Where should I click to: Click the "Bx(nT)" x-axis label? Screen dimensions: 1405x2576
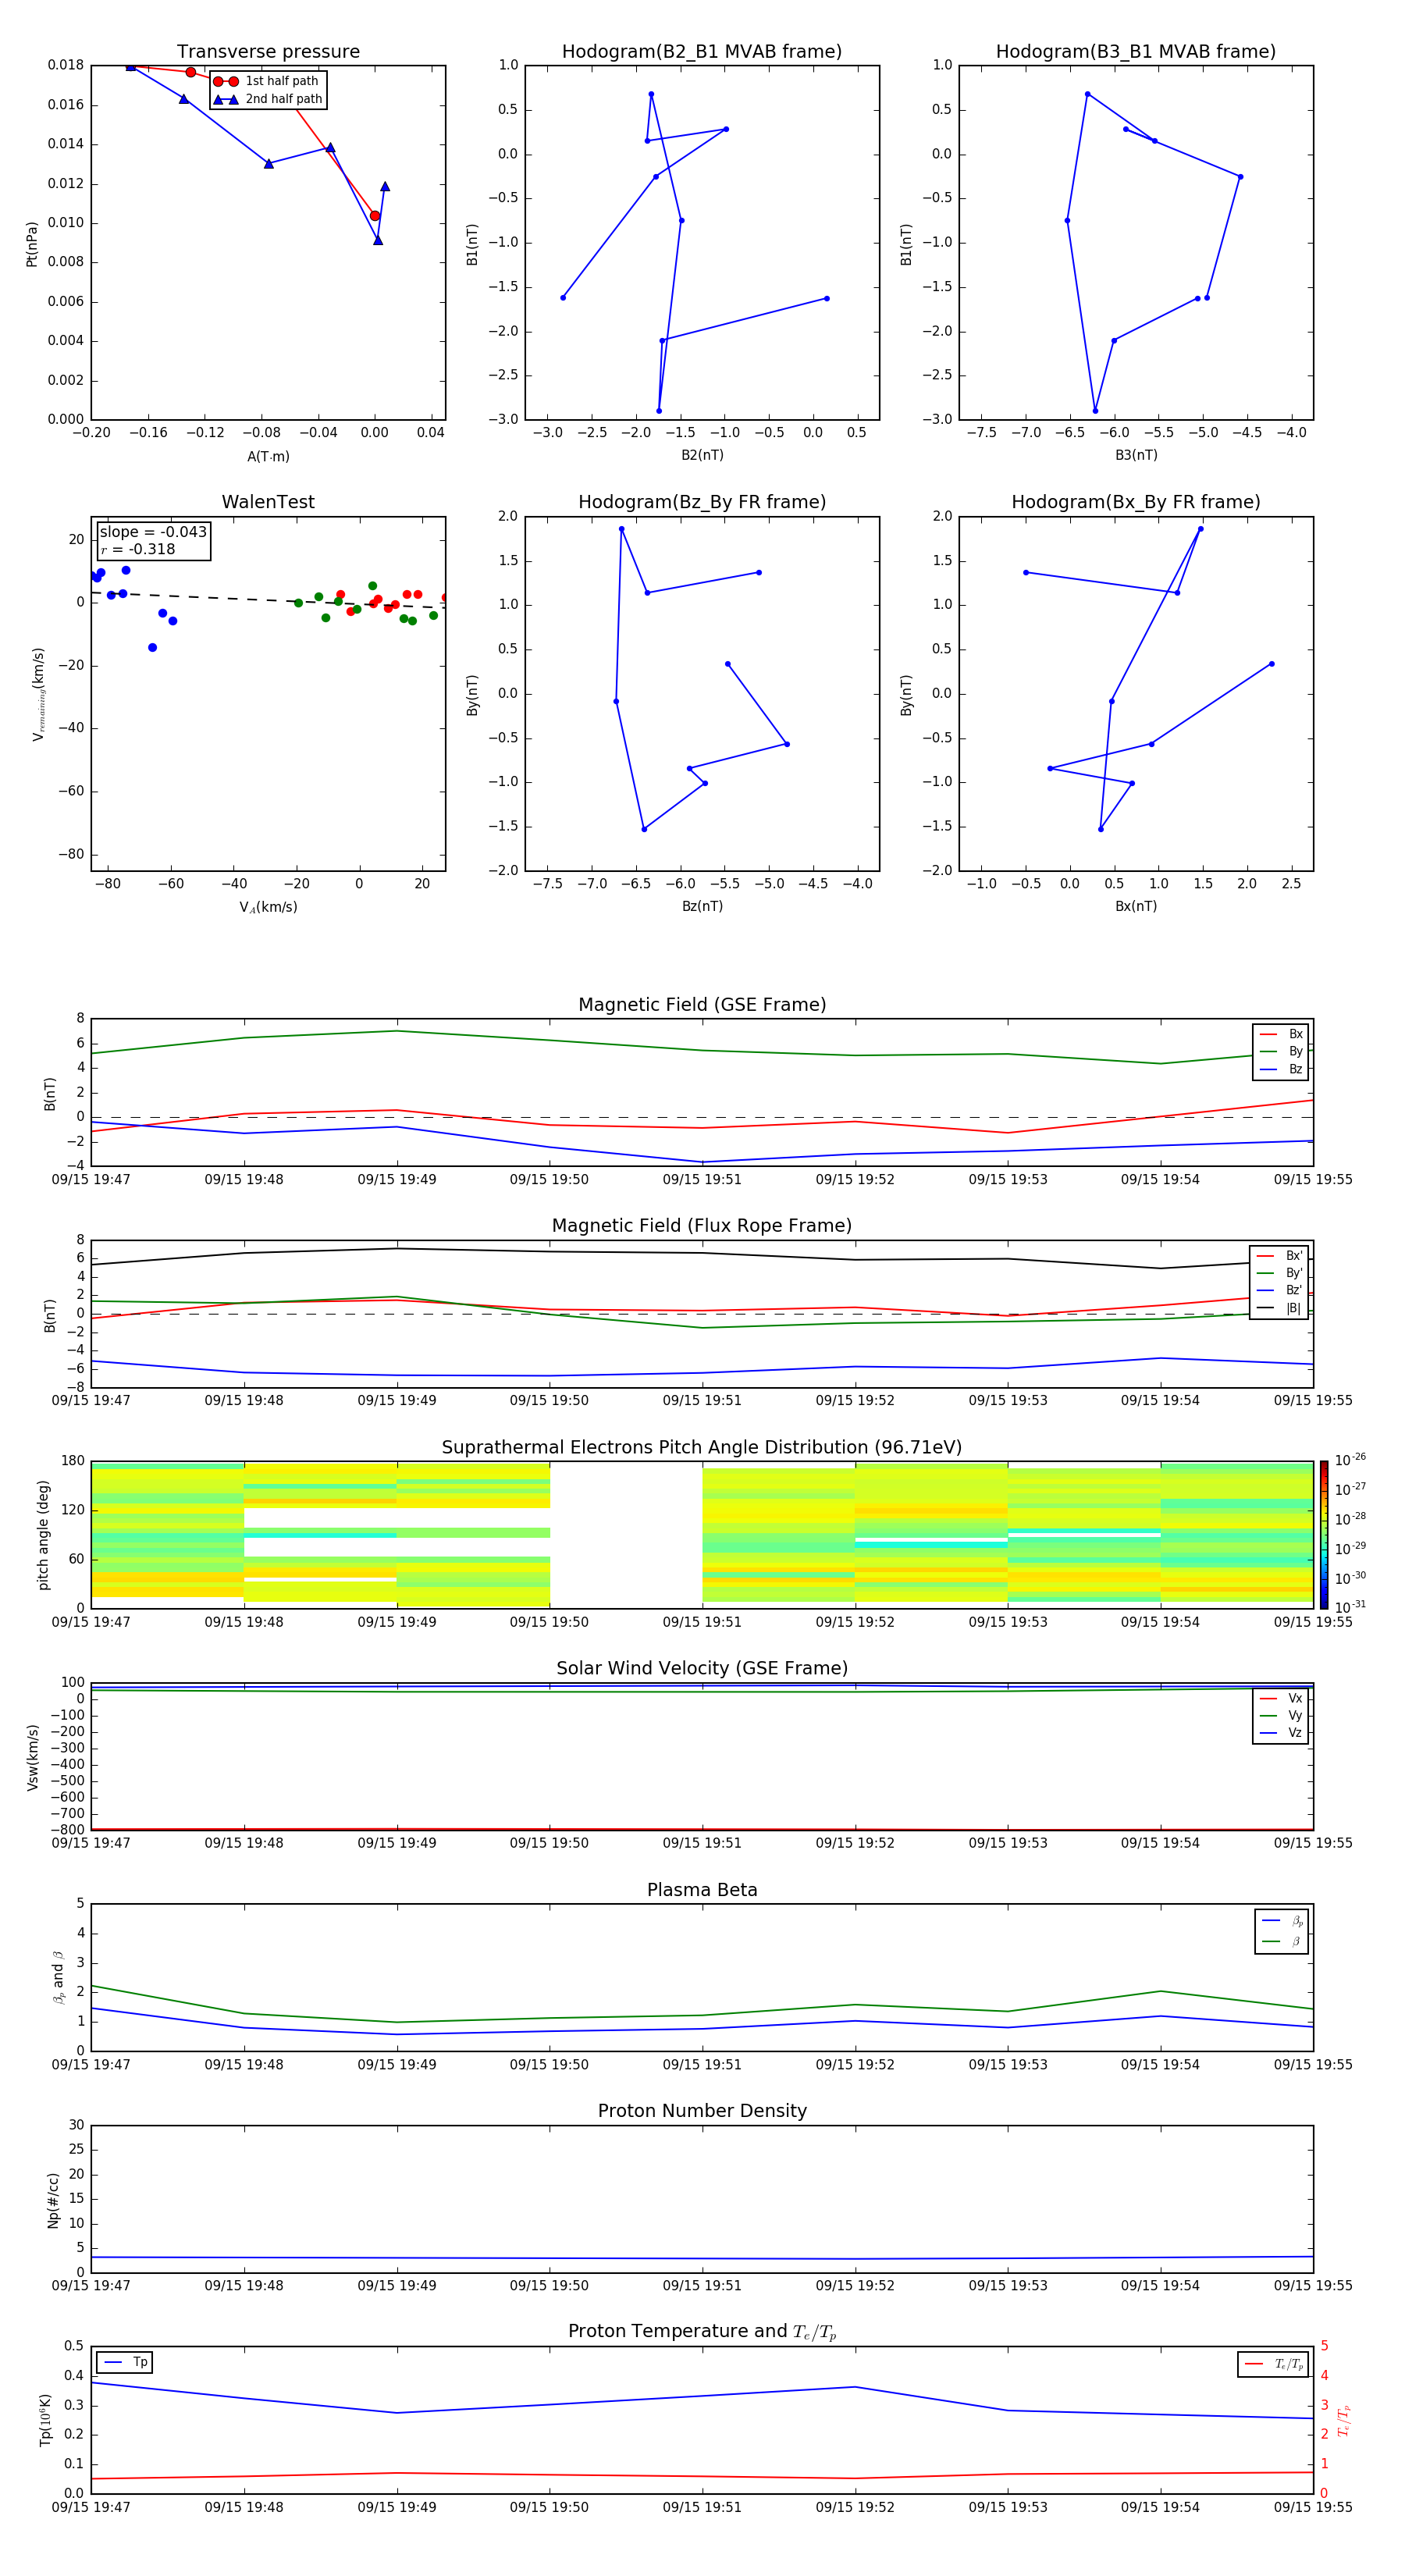coord(1136,906)
